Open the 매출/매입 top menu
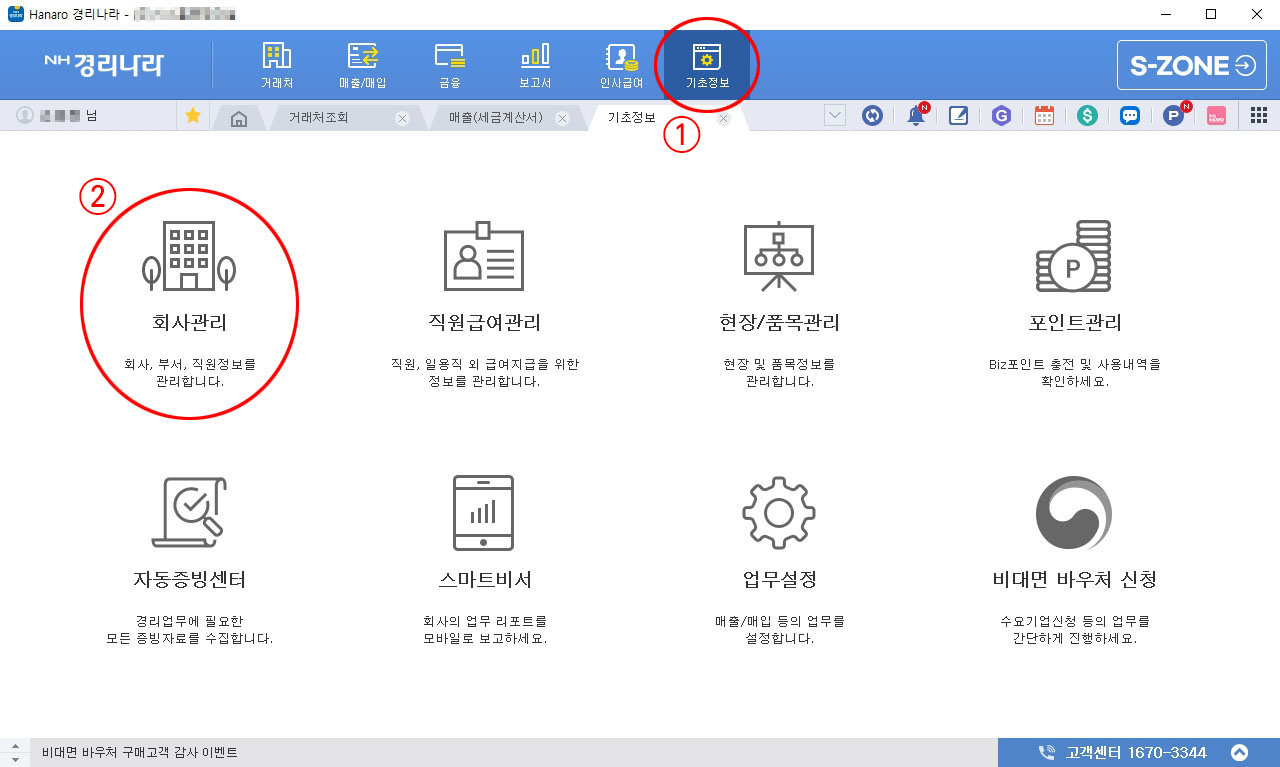The height and width of the screenshot is (767, 1280). coord(362,65)
